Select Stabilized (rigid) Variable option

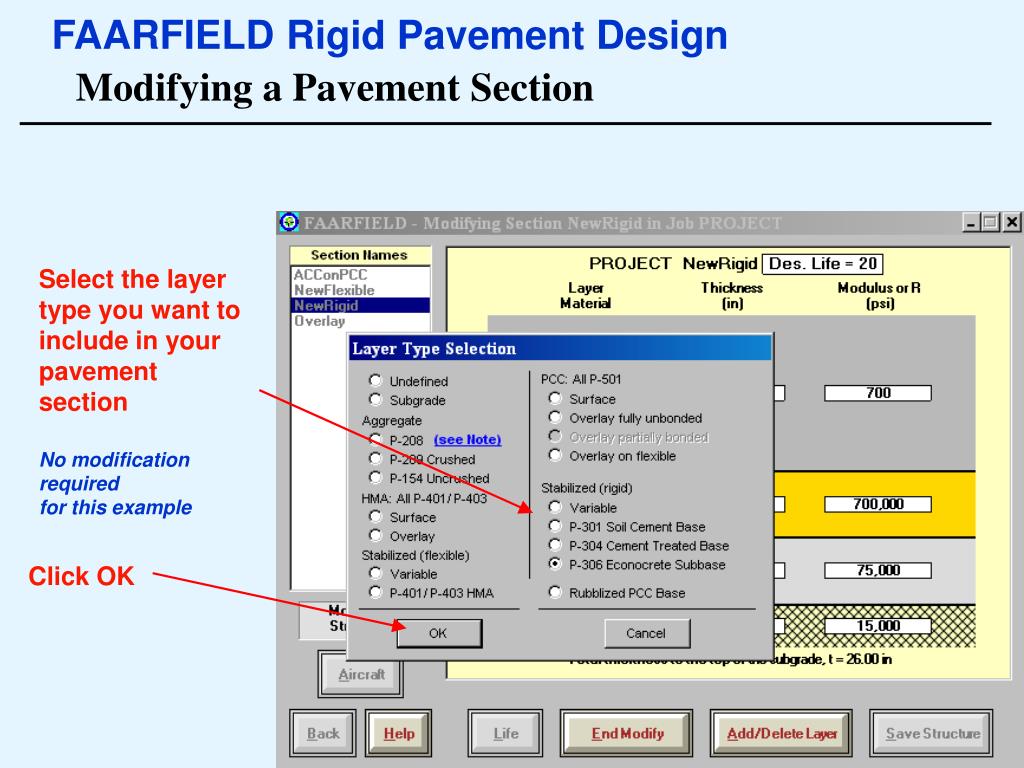pos(554,507)
